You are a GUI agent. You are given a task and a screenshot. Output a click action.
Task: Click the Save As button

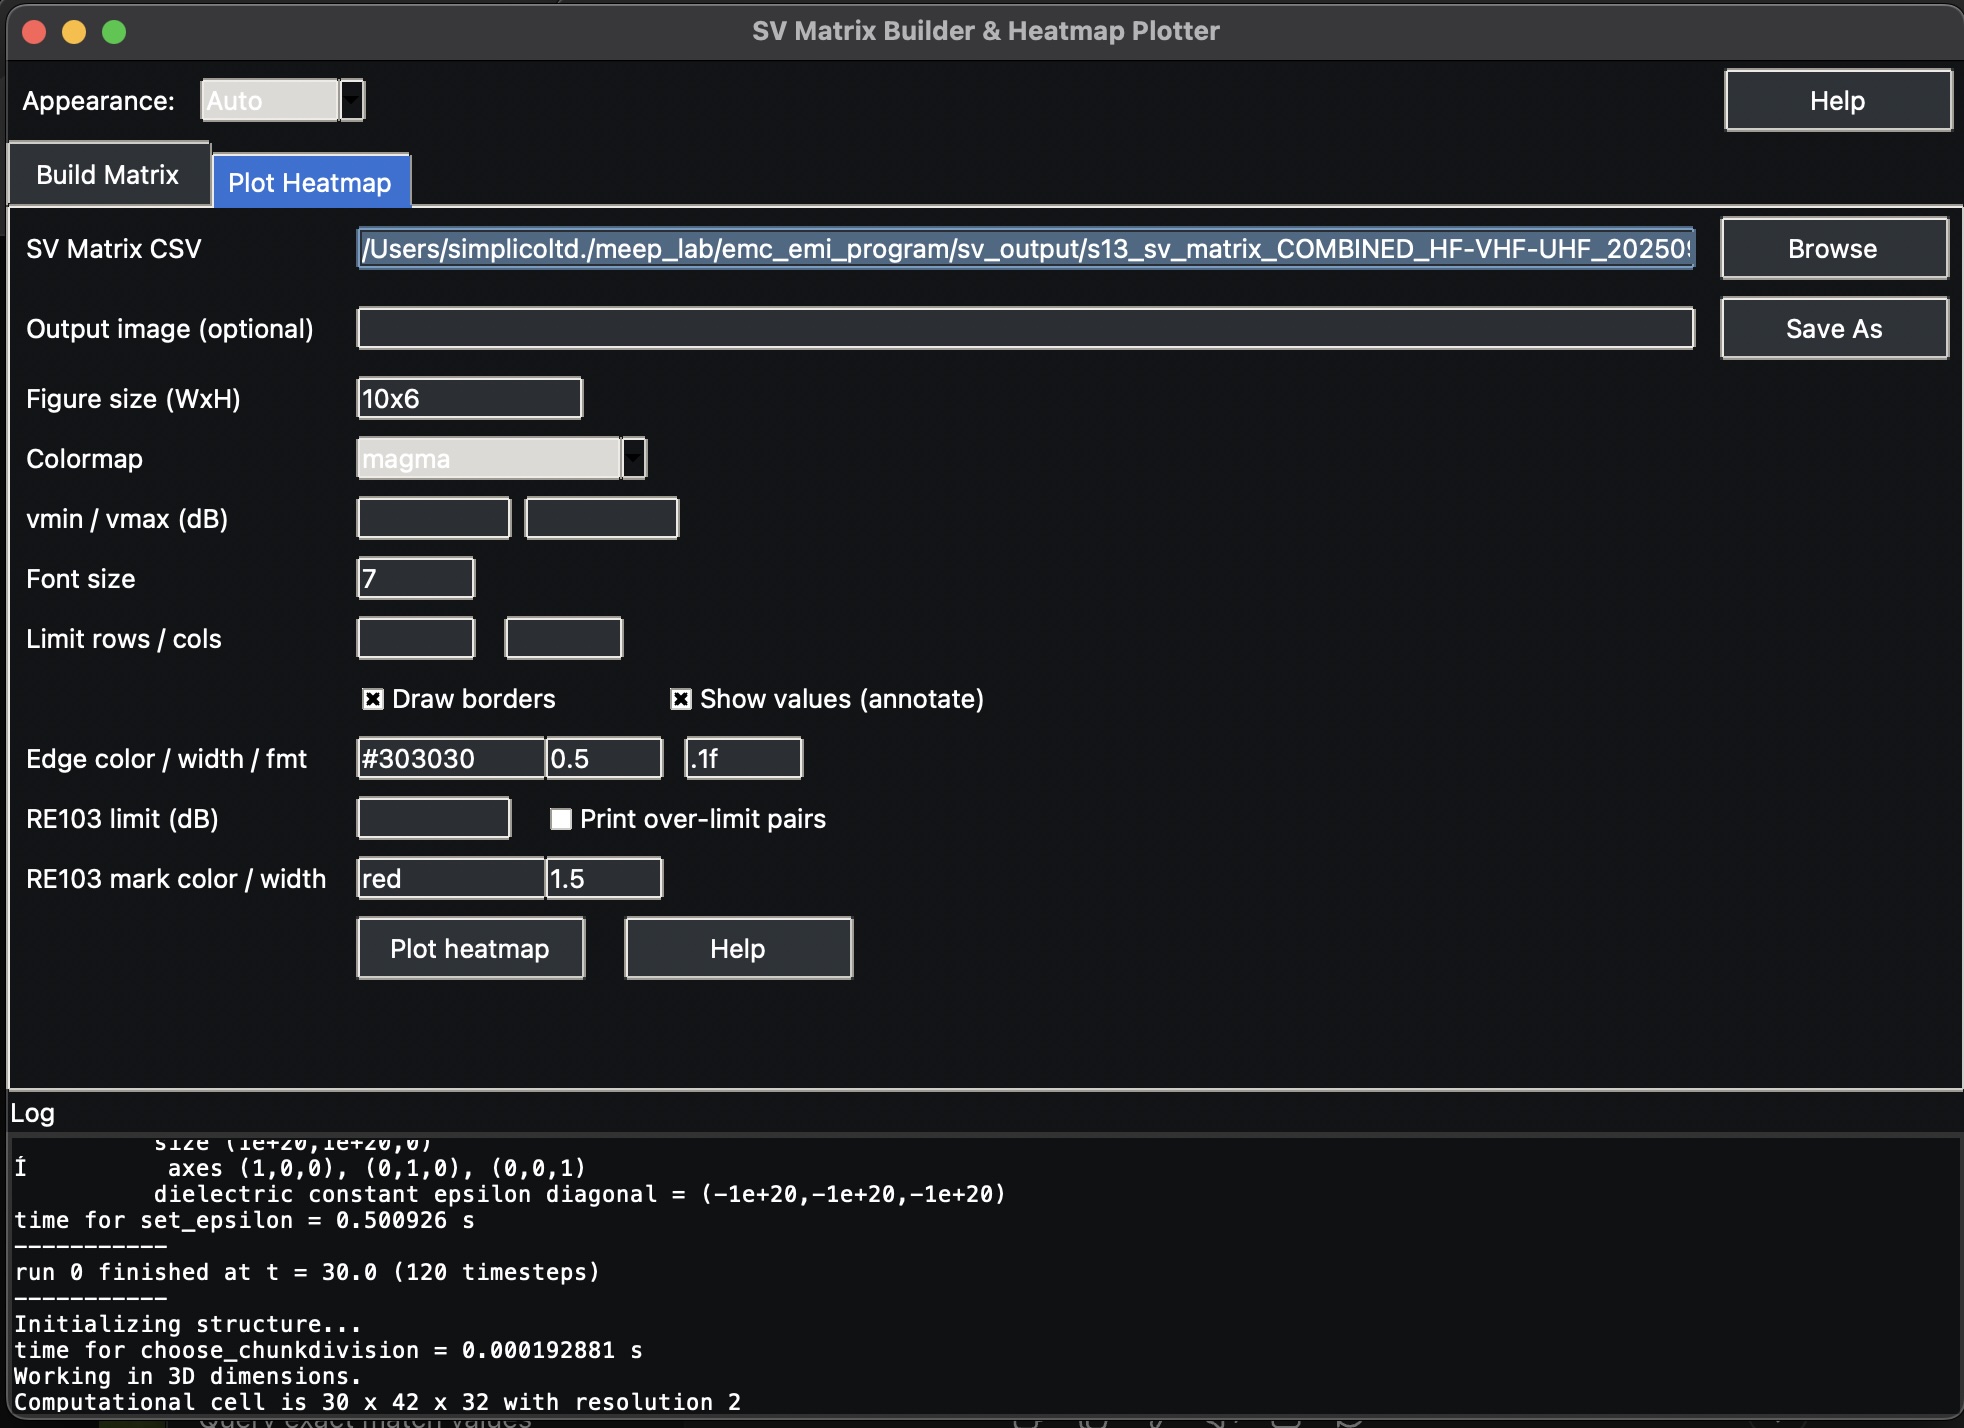(1834, 328)
